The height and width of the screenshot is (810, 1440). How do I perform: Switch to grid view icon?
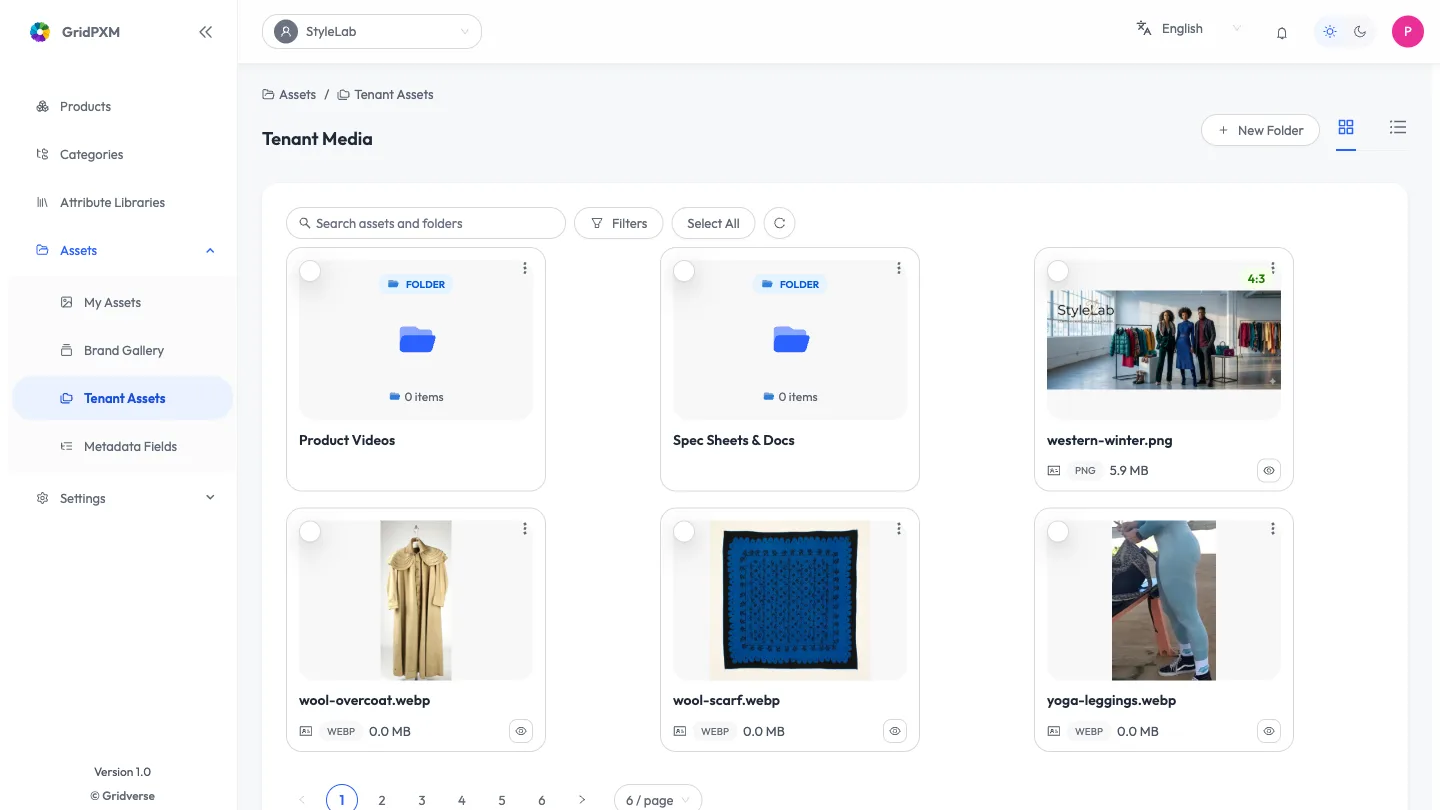point(1346,127)
